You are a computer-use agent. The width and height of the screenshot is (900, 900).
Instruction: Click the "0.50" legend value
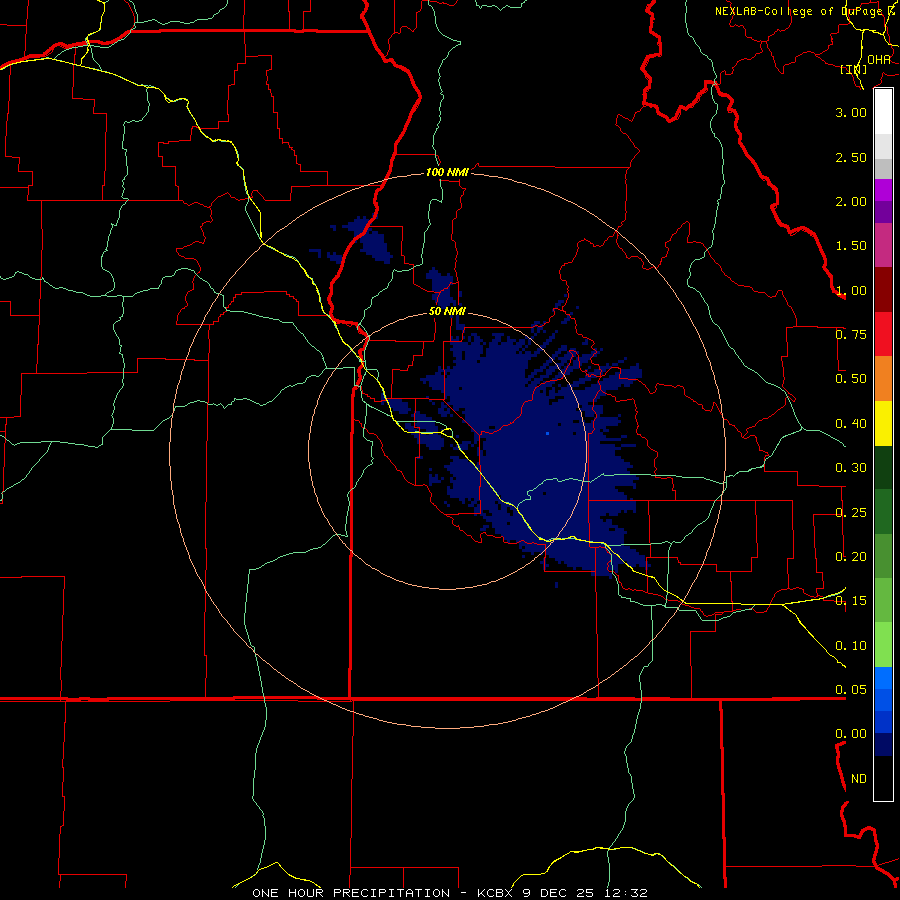[x=851, y=379]
